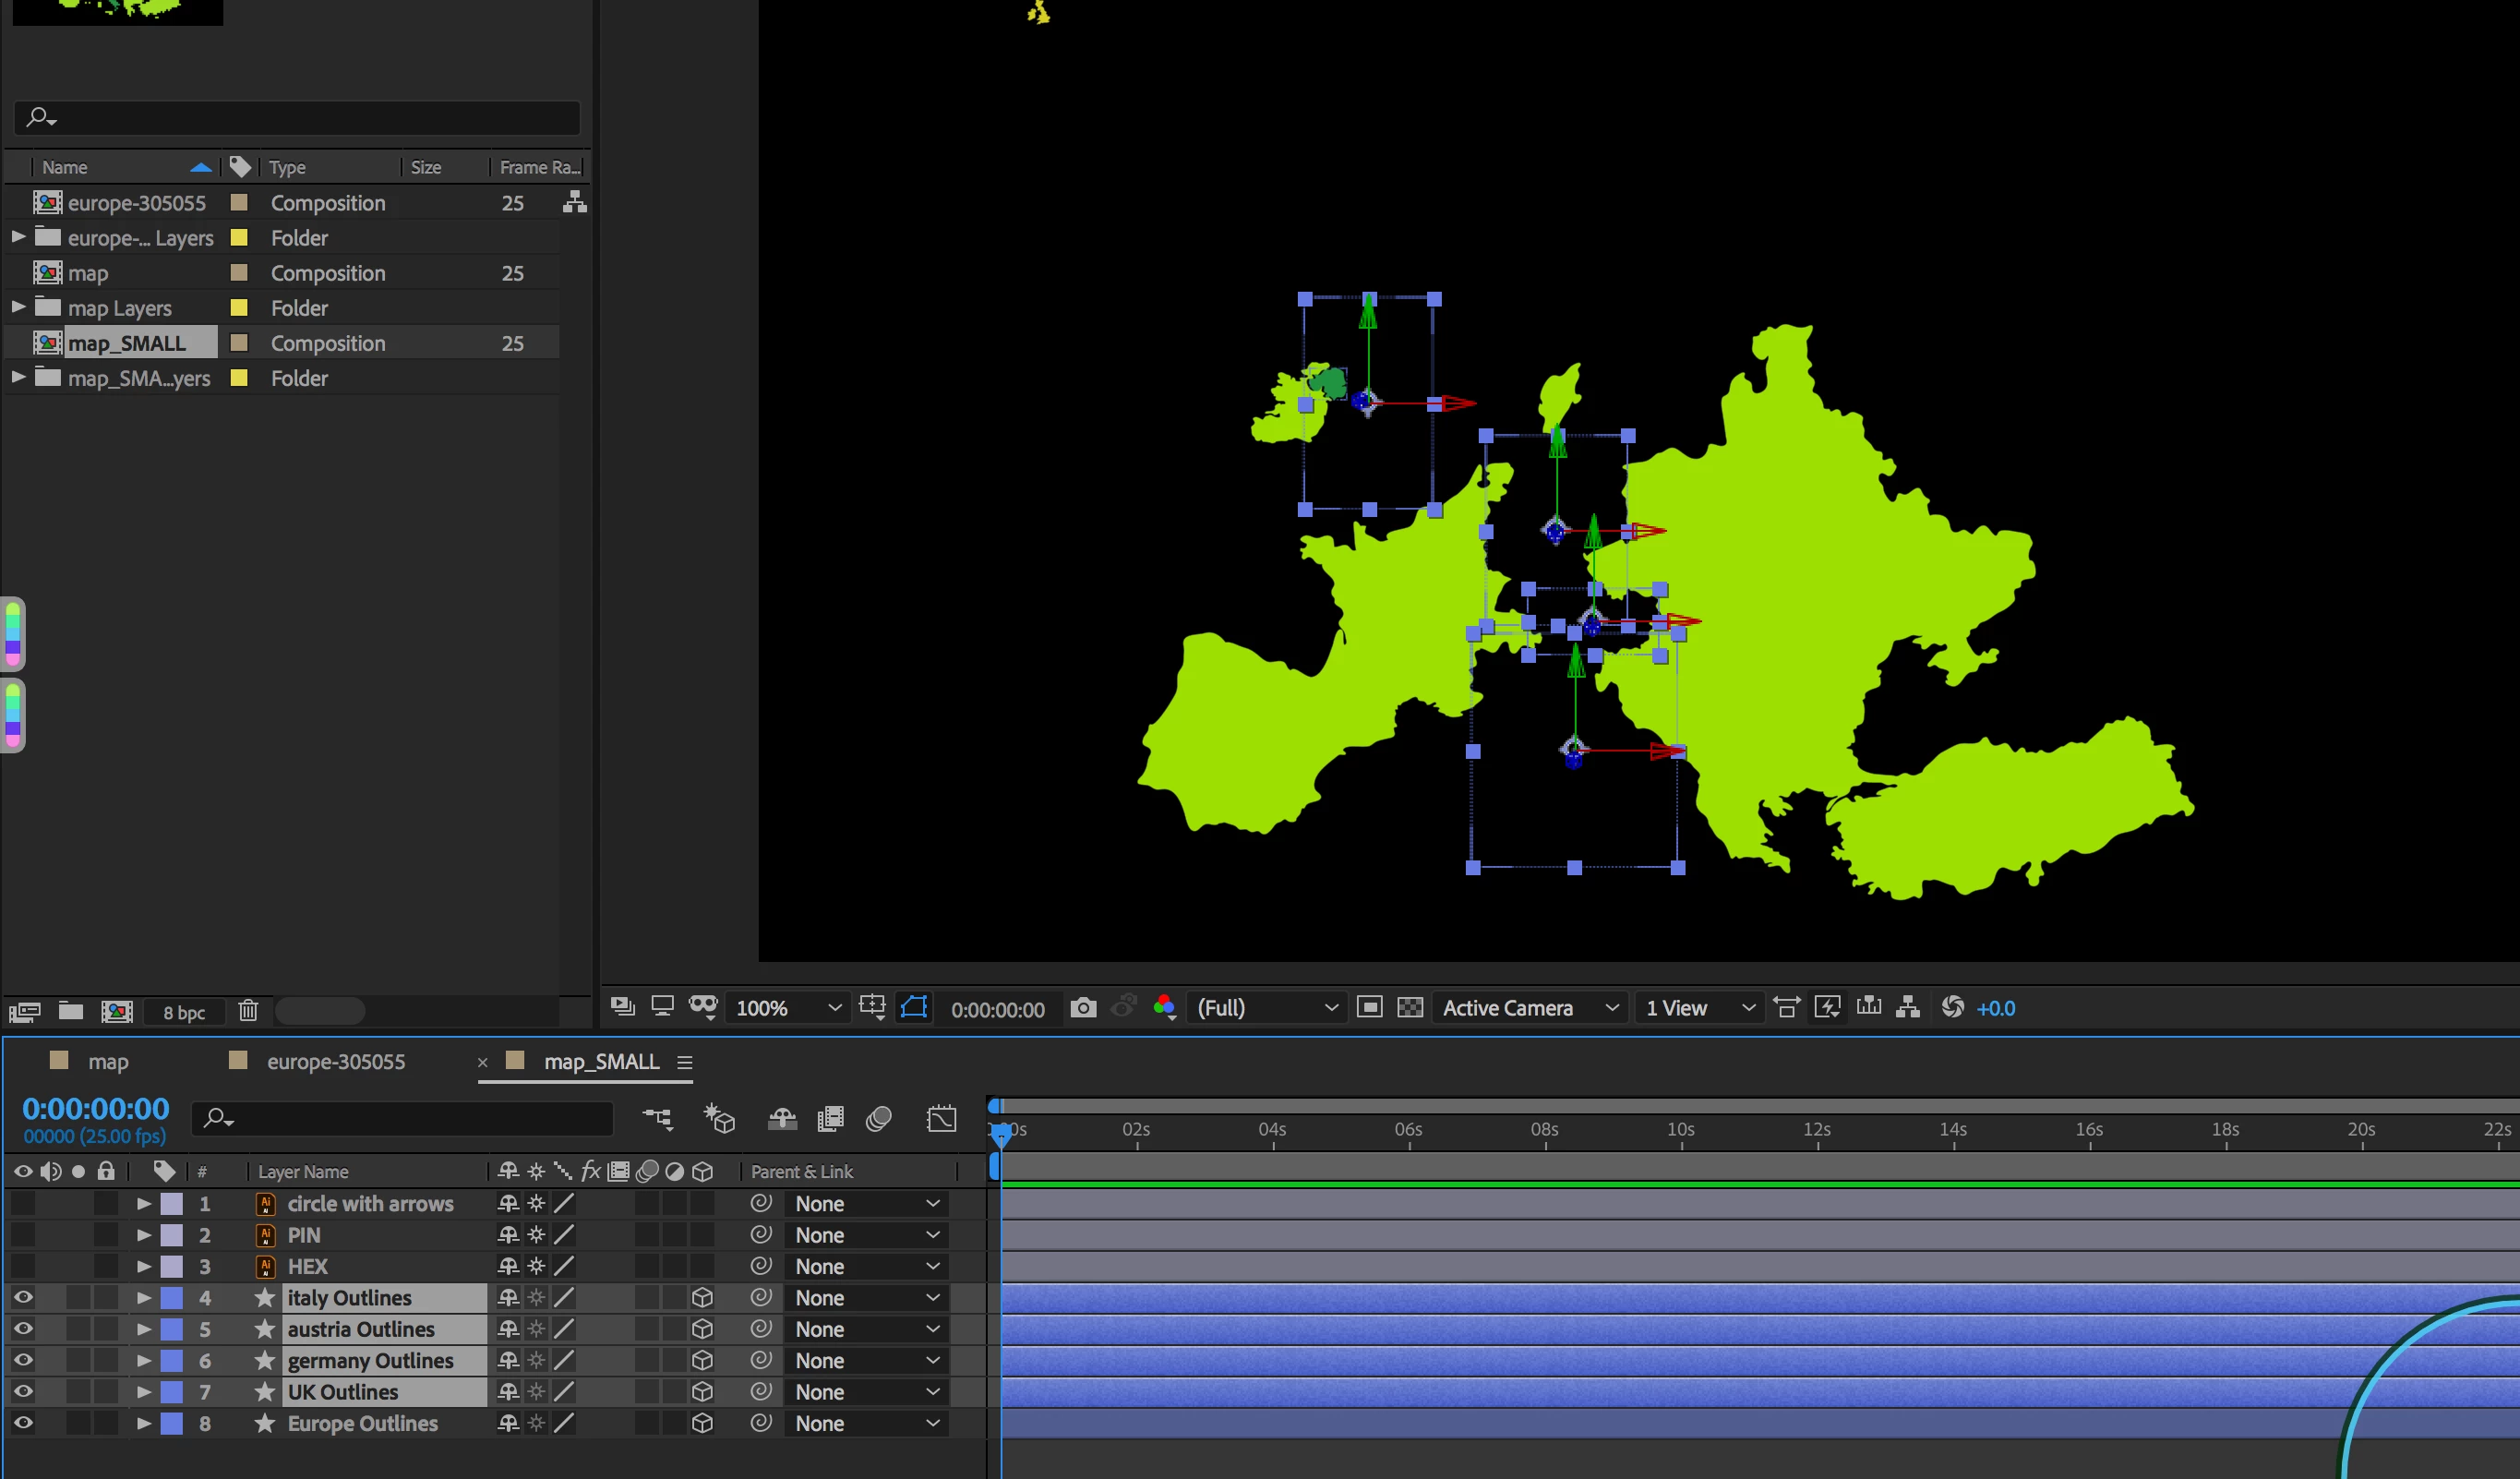The height and width of the screenshot is (1479, 2520).
Task: Take a snapshot with the camera icon
Action: coord(1082,1008)
